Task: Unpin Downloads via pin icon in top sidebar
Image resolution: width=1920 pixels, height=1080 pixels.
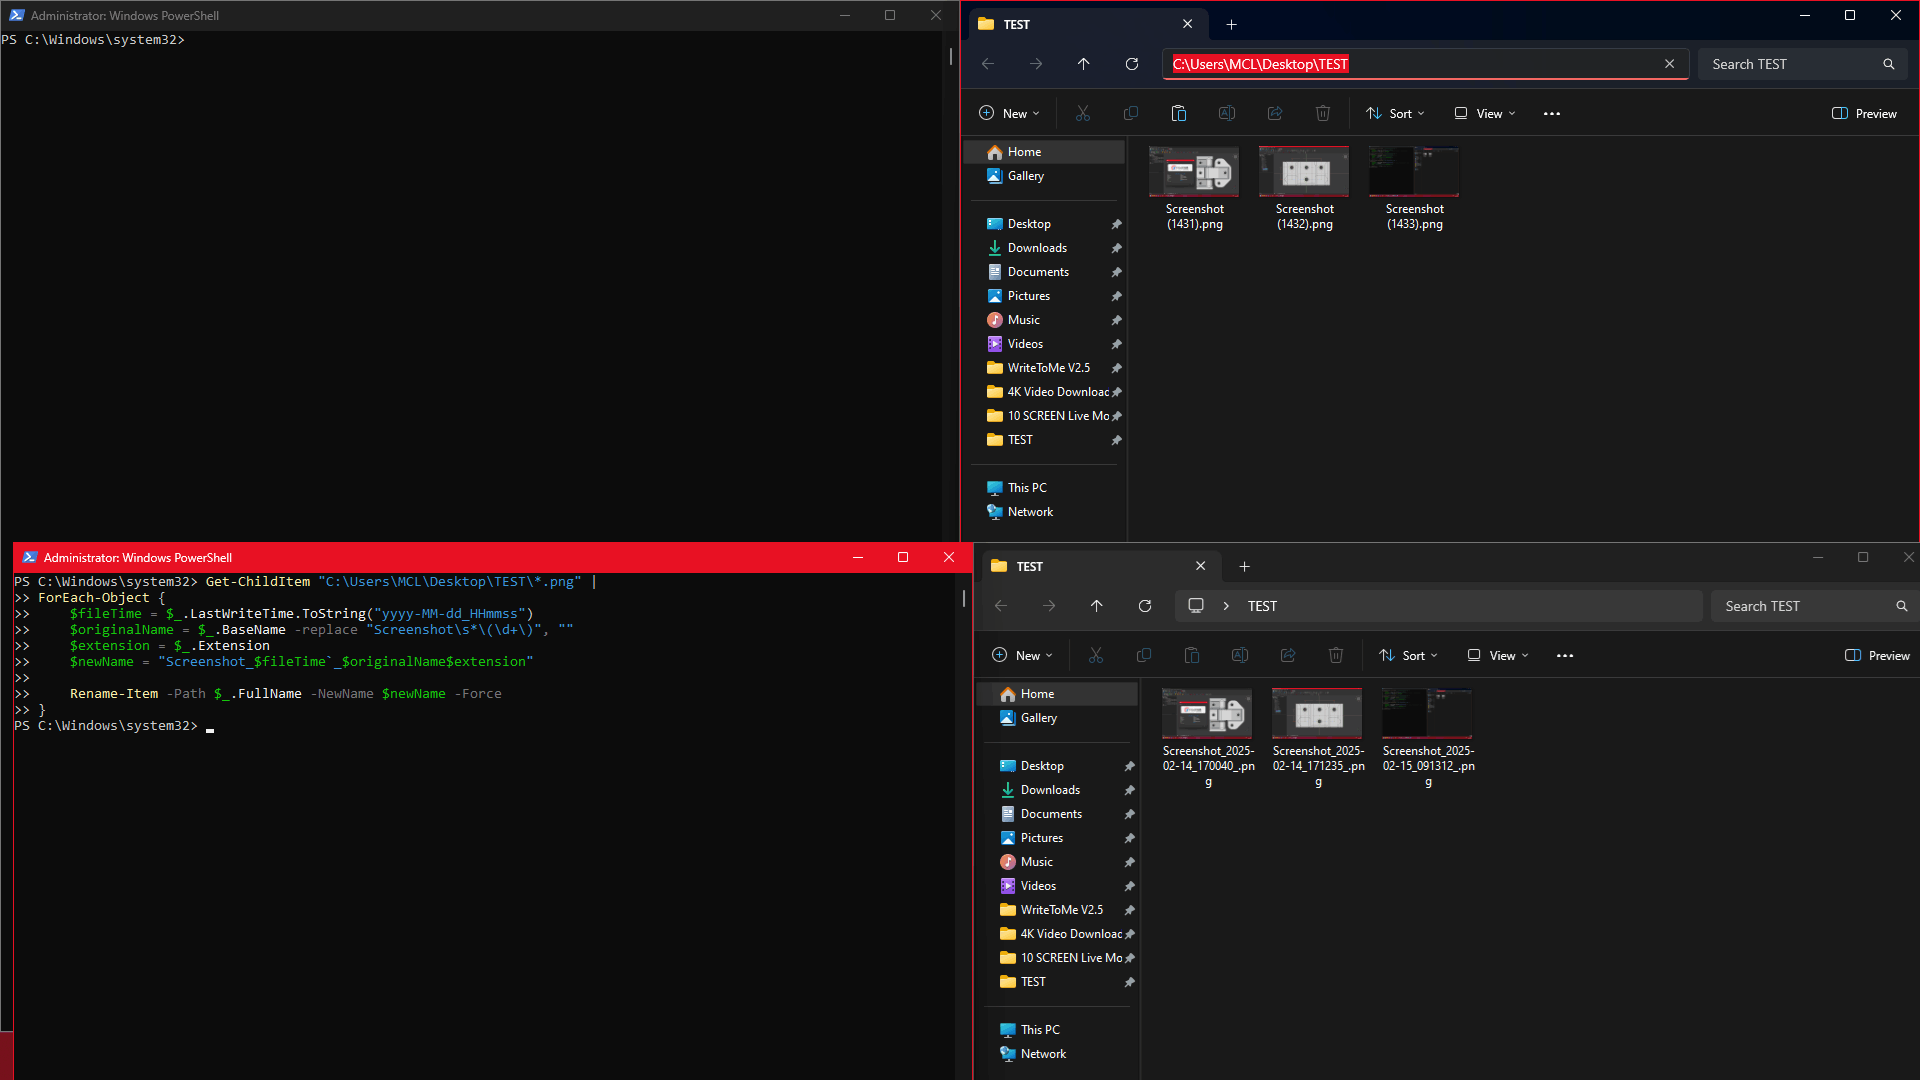Action: 1117,248
